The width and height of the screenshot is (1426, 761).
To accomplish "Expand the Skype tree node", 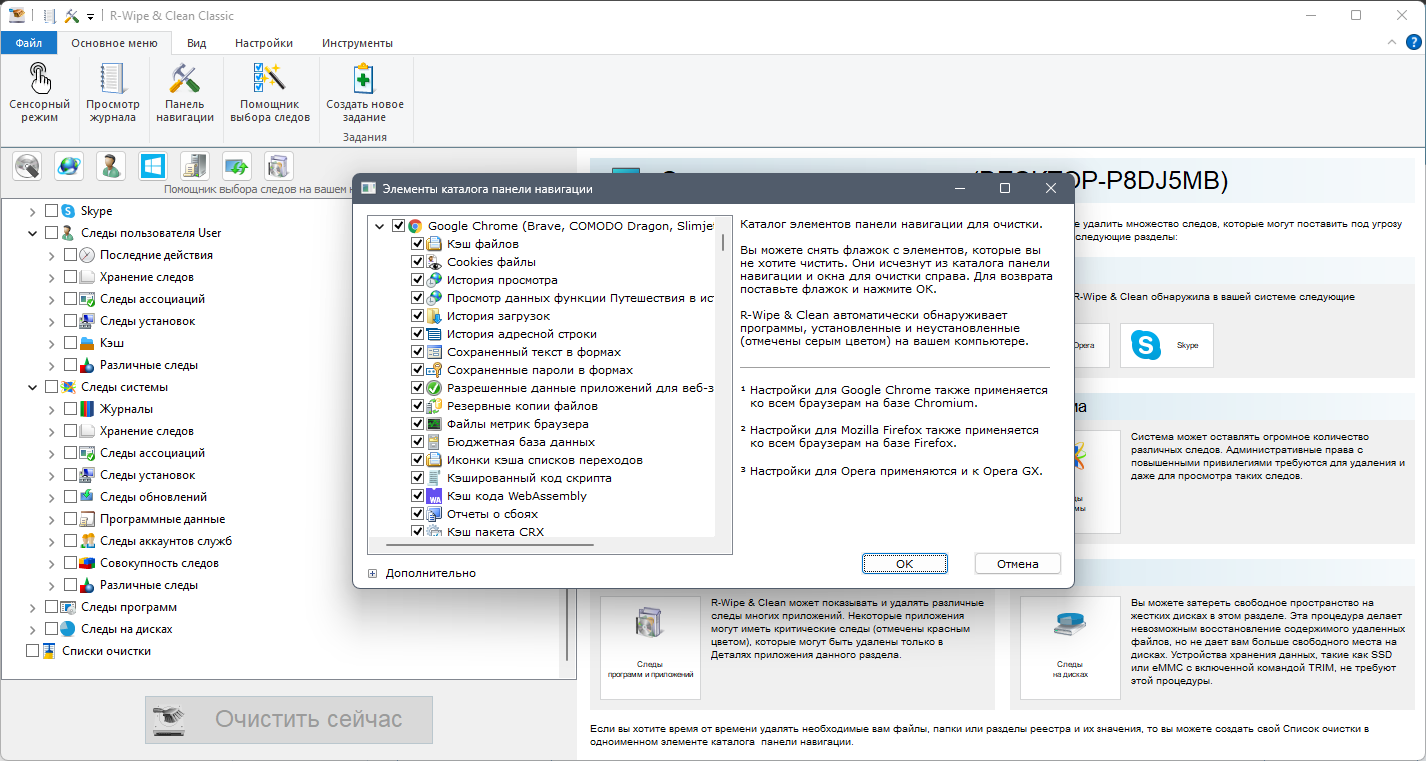I will (32, 211).
